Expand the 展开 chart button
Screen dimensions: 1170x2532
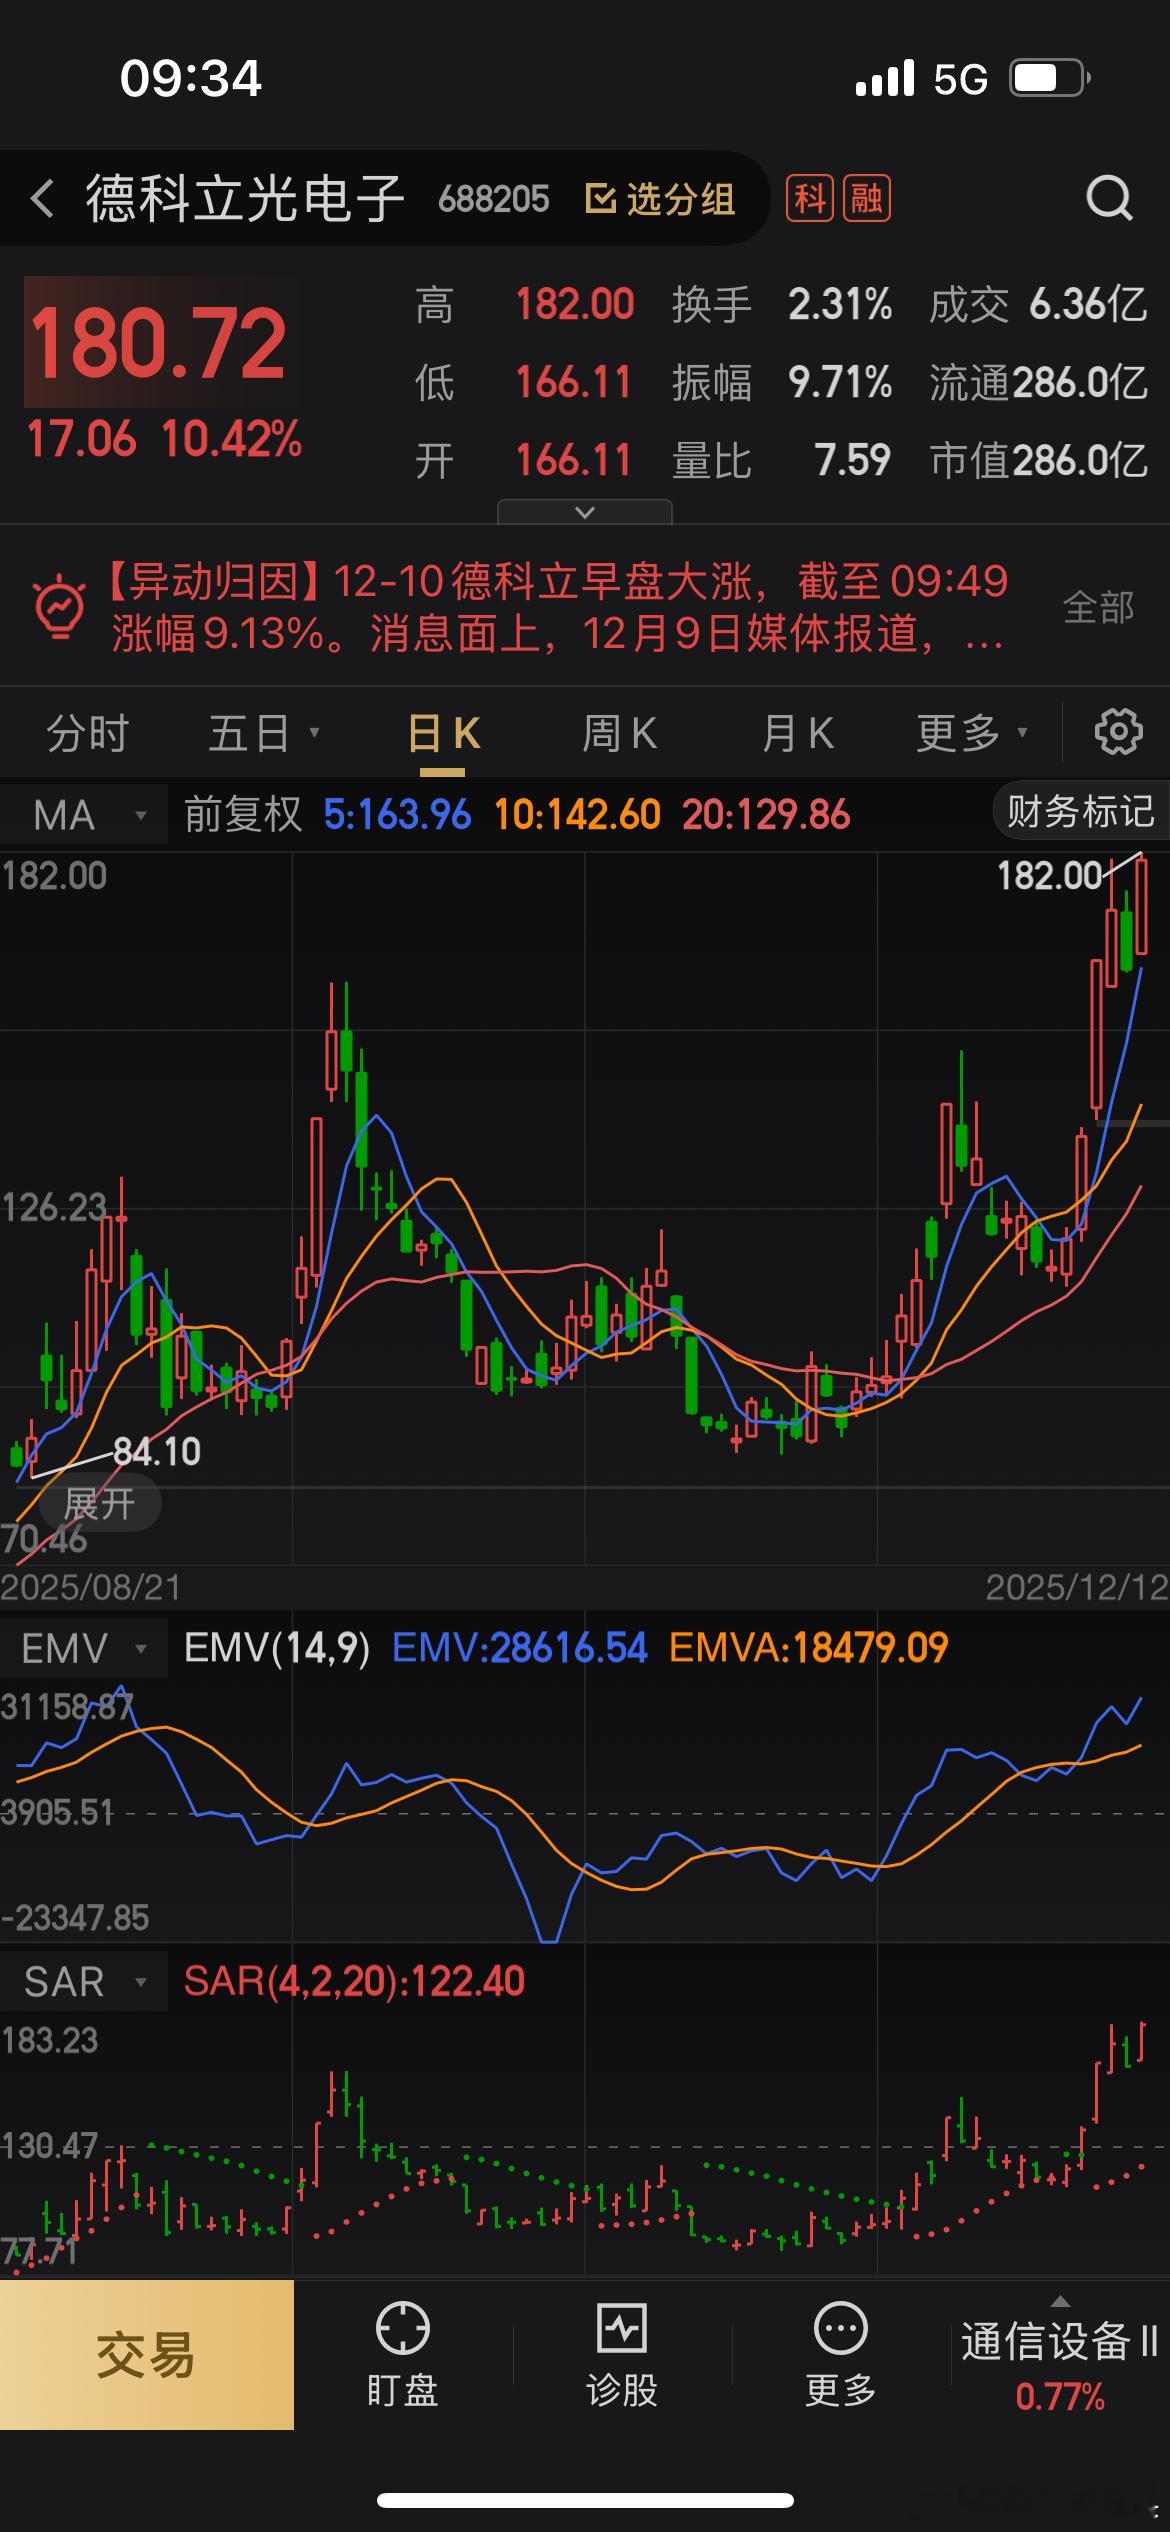click(100, 1504)
